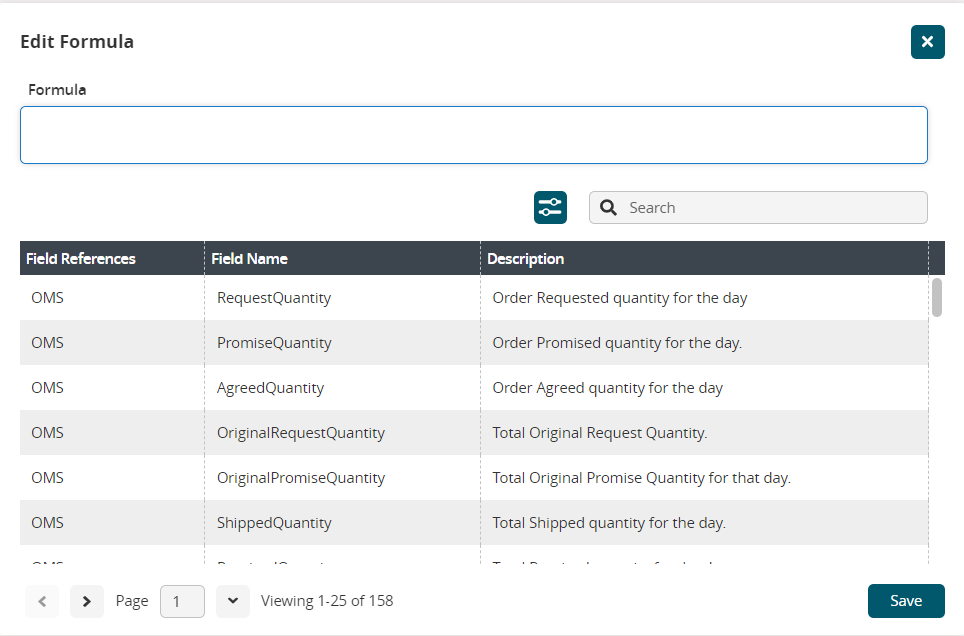Screen dimensions: 964x636
Task: Click the Description column header
Action: pos(526,259)
